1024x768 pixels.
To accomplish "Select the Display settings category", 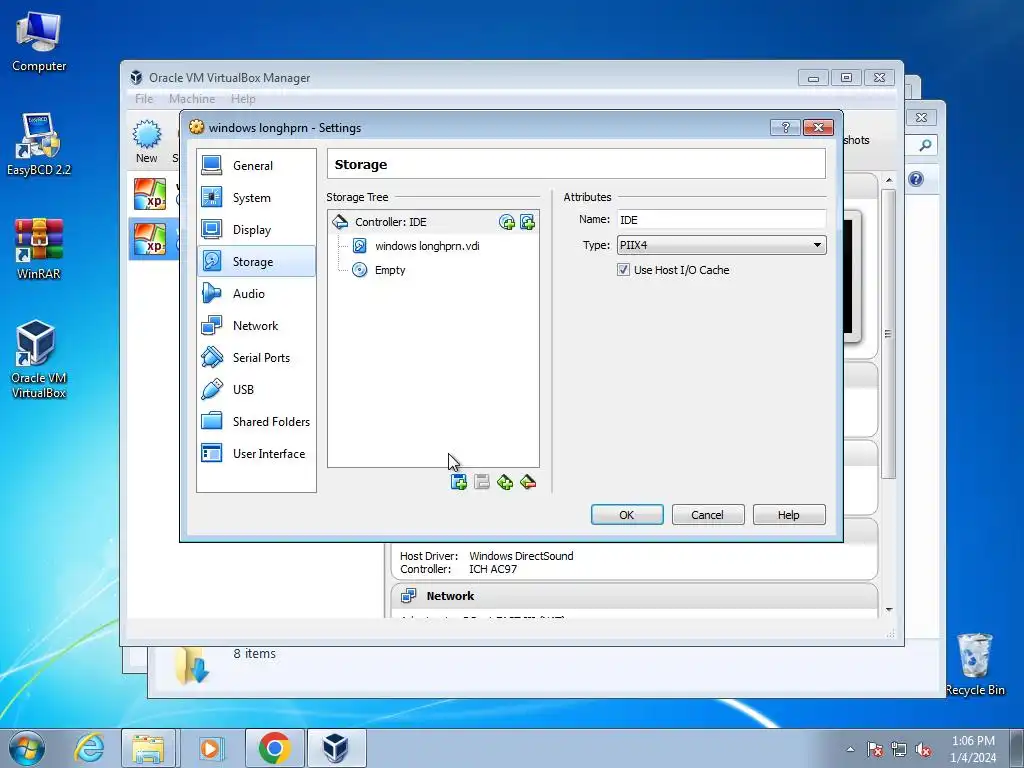I will [x=256, y=229].
